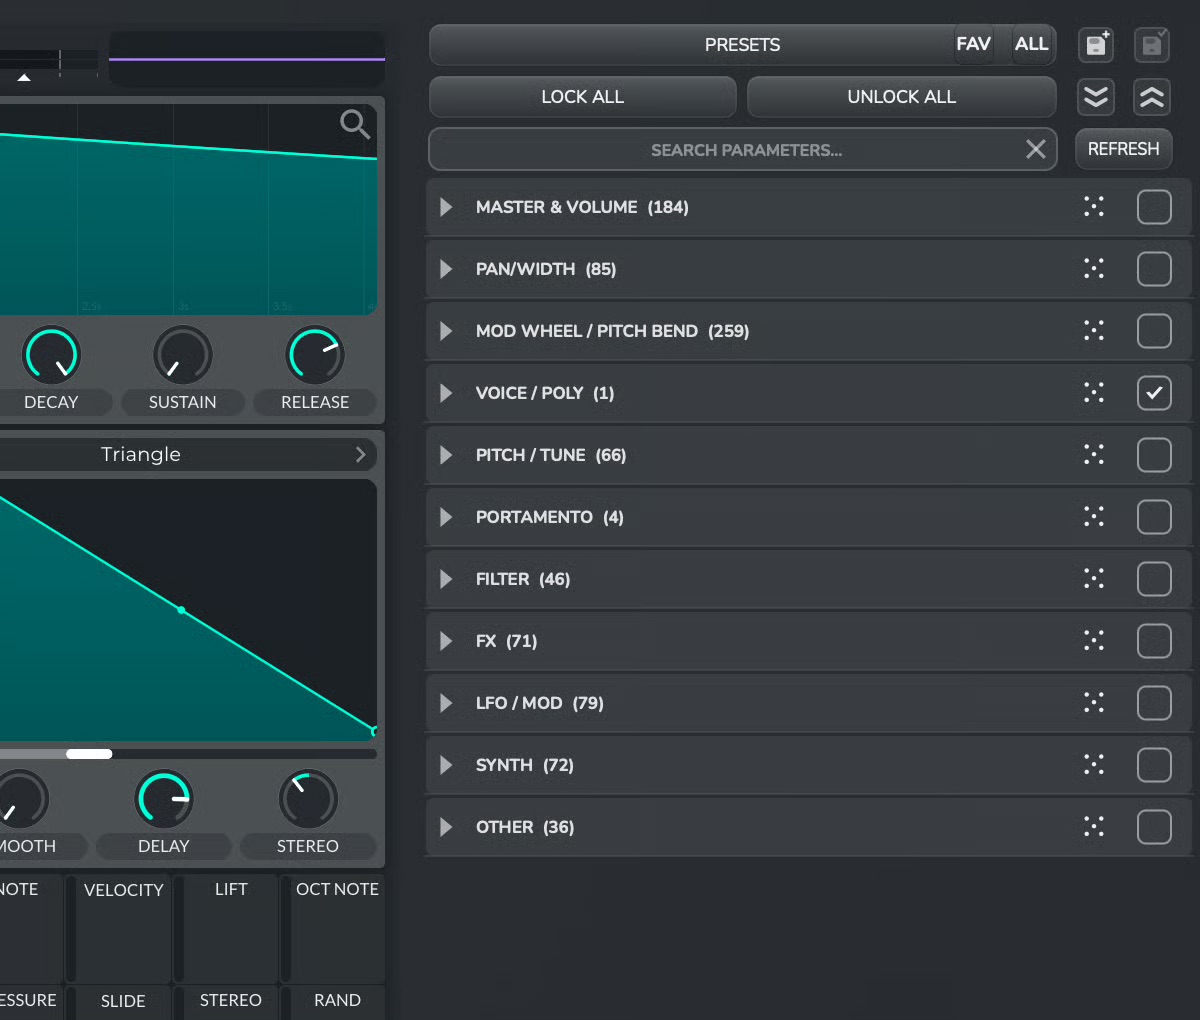Click the LOCK ALL button
Screen dimensions: 1200x1020
click(583, 97)
